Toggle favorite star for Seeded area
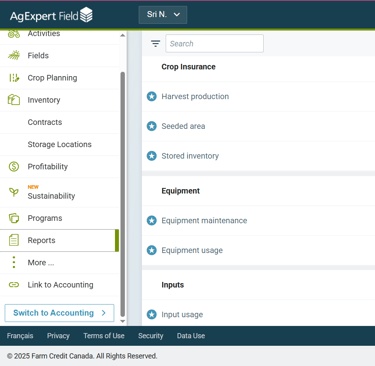The image size is (375, 366). (x=152, y=126)
